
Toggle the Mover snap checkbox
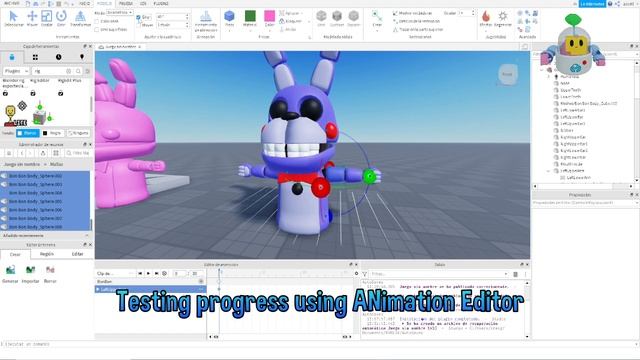click(138, 25)
